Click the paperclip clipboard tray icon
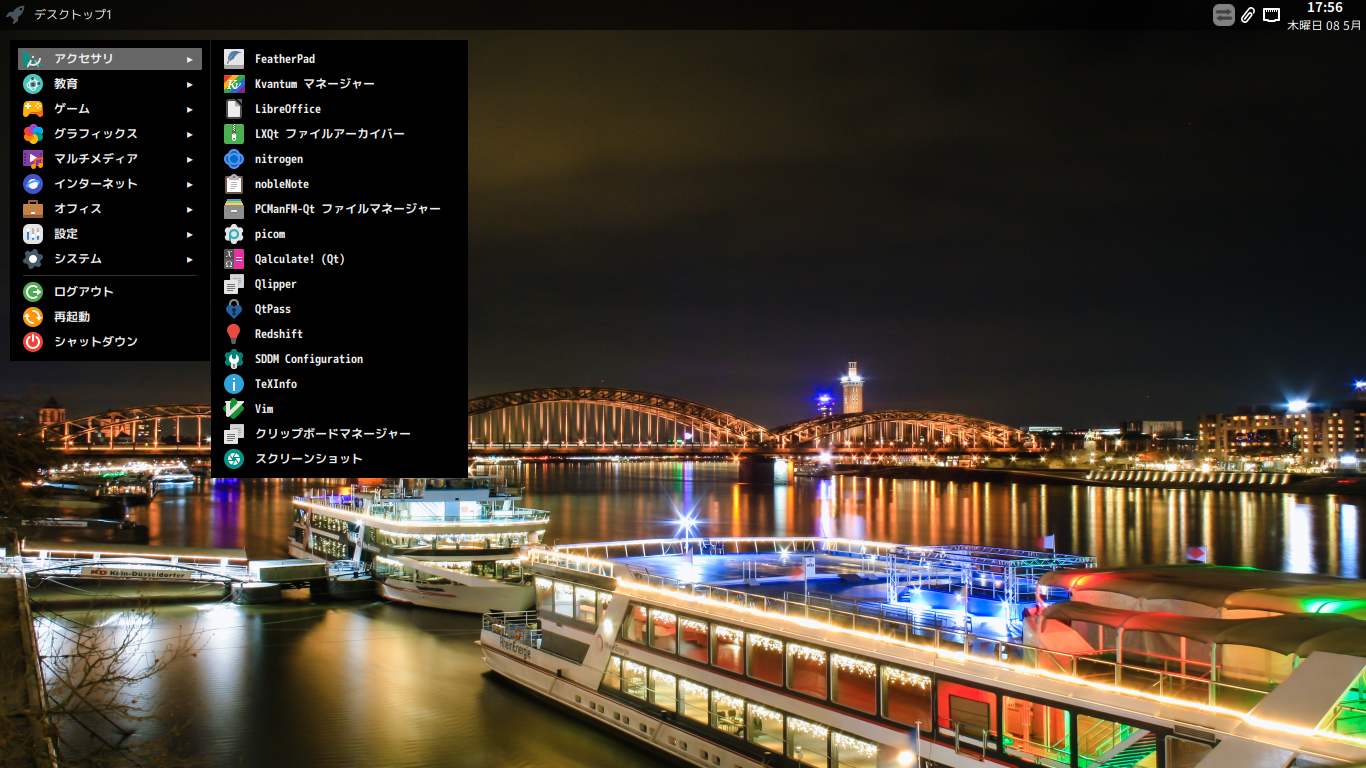 click(x=1247, y=14)
